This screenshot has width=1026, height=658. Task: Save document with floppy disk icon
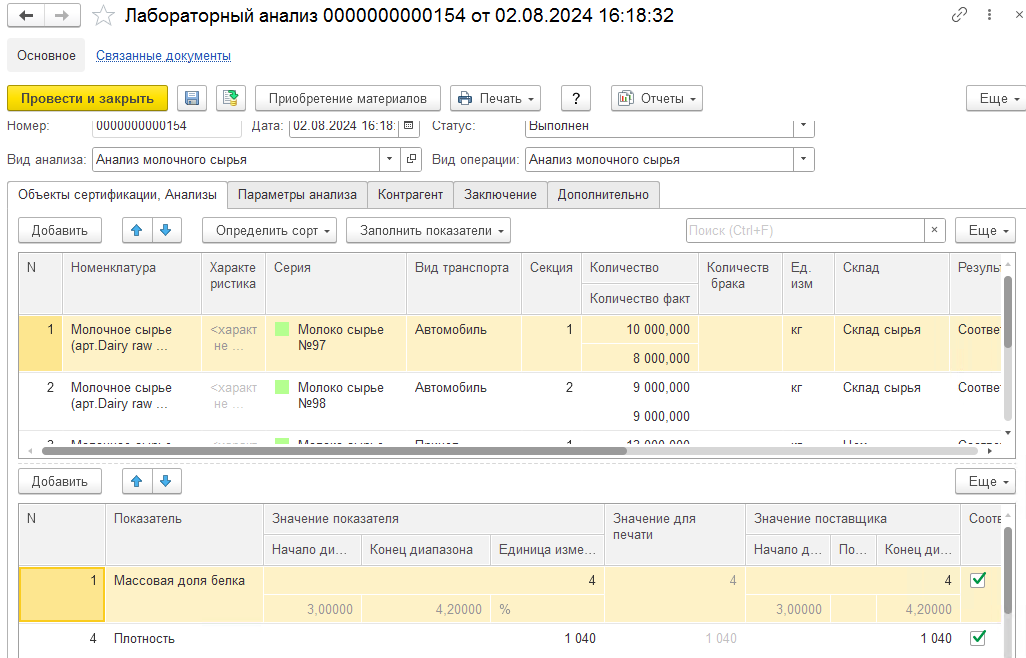pos(192,99)
